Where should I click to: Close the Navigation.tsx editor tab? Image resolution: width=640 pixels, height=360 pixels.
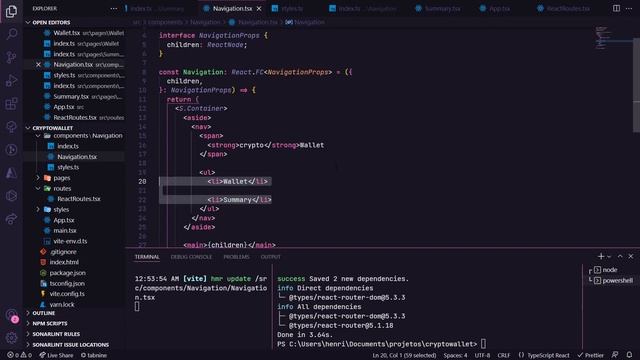[x=259, y=9]
